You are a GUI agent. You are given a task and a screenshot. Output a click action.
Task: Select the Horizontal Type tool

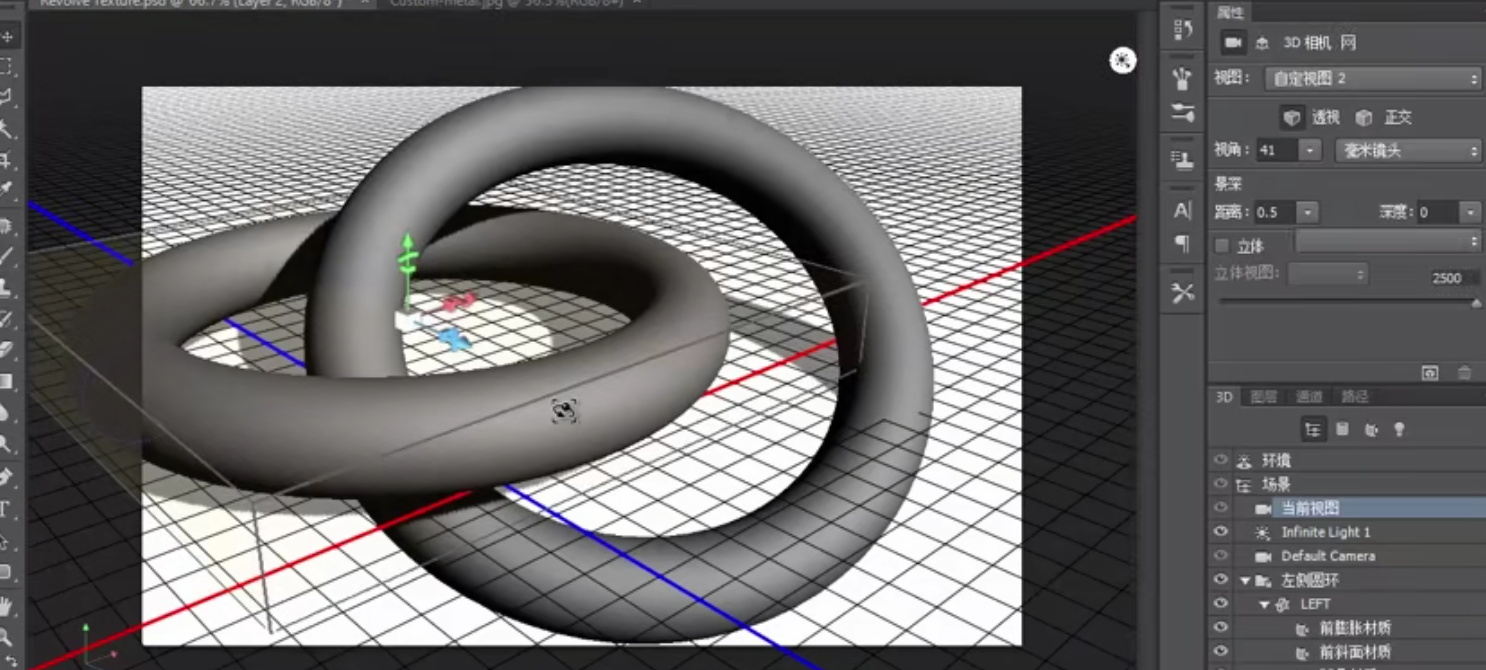pyautogui.click(x=6, y=509)
